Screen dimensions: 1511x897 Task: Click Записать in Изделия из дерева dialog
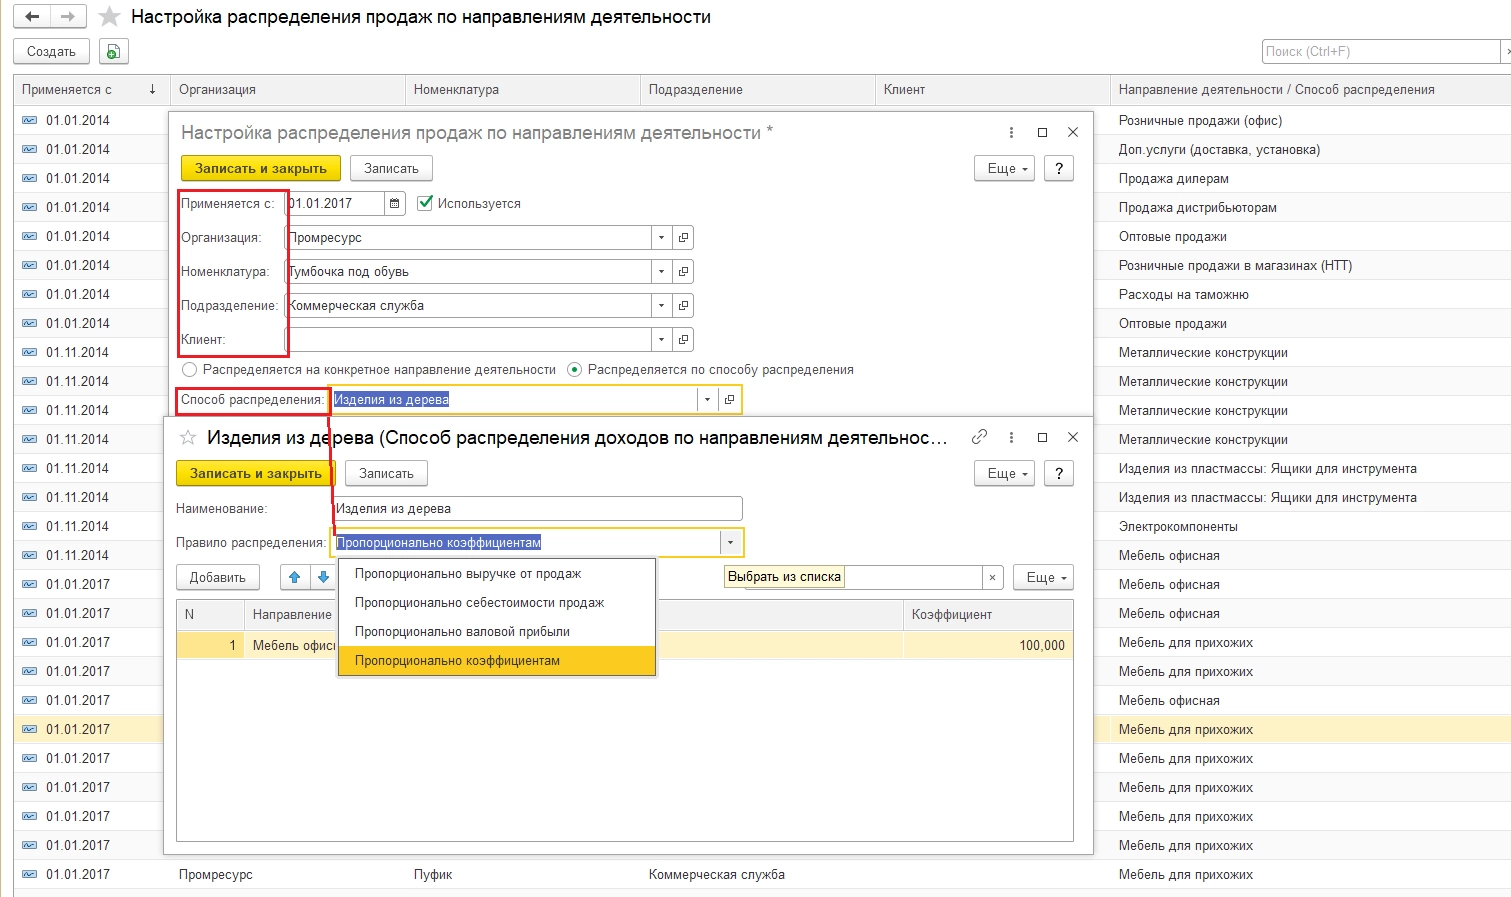click(386, 473)
